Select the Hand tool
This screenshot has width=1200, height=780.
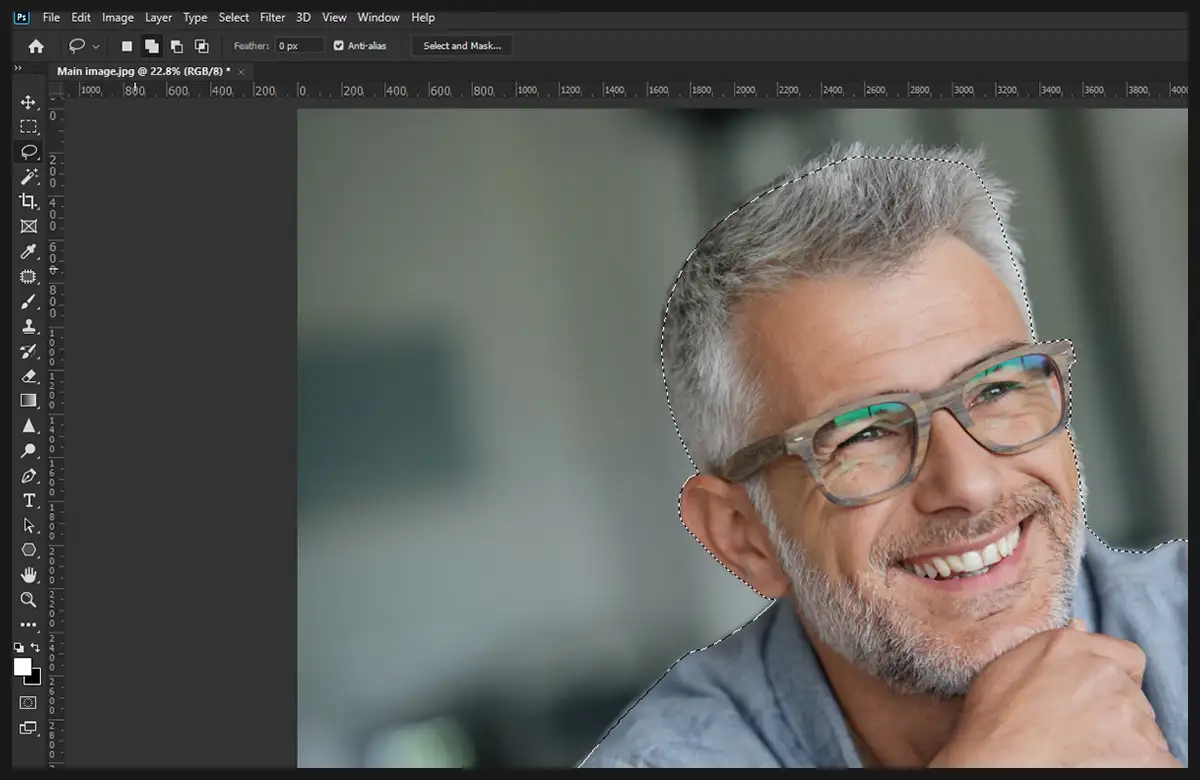(28, 575)
